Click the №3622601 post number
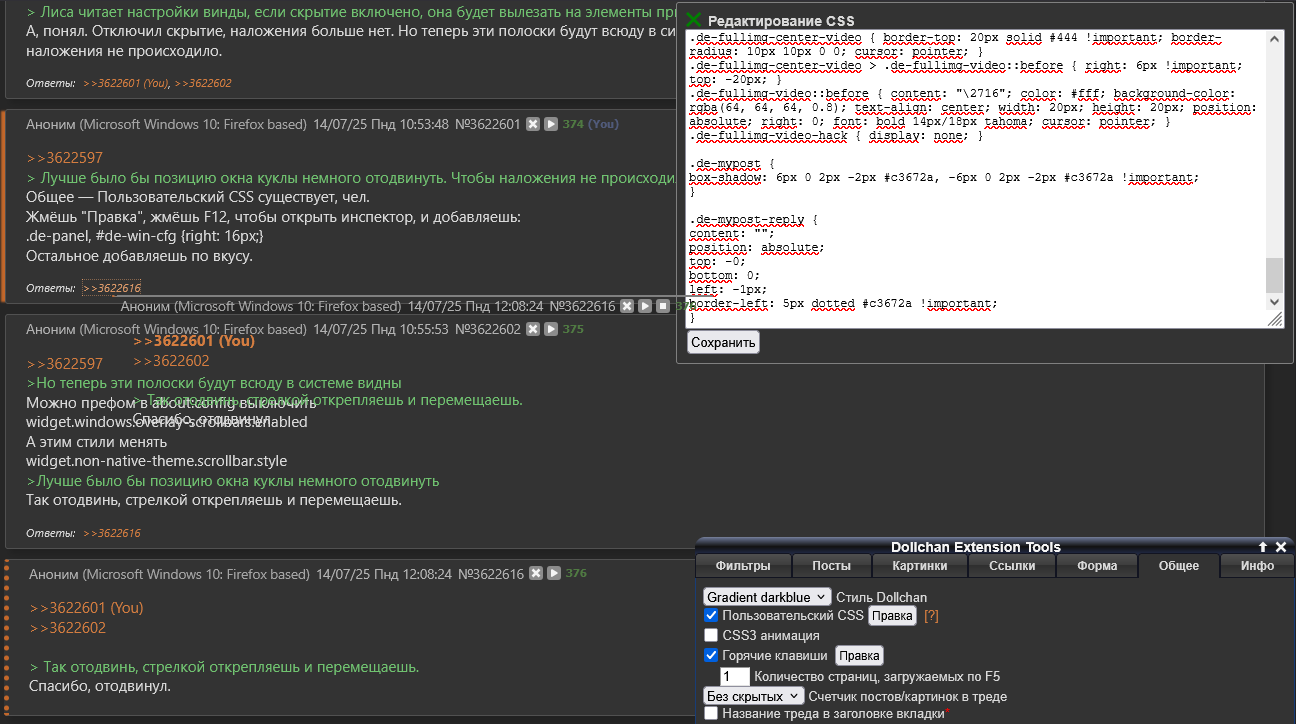The height and width of the screenshot is (724, 1296). pyautogui.click(x=488, y=124)
